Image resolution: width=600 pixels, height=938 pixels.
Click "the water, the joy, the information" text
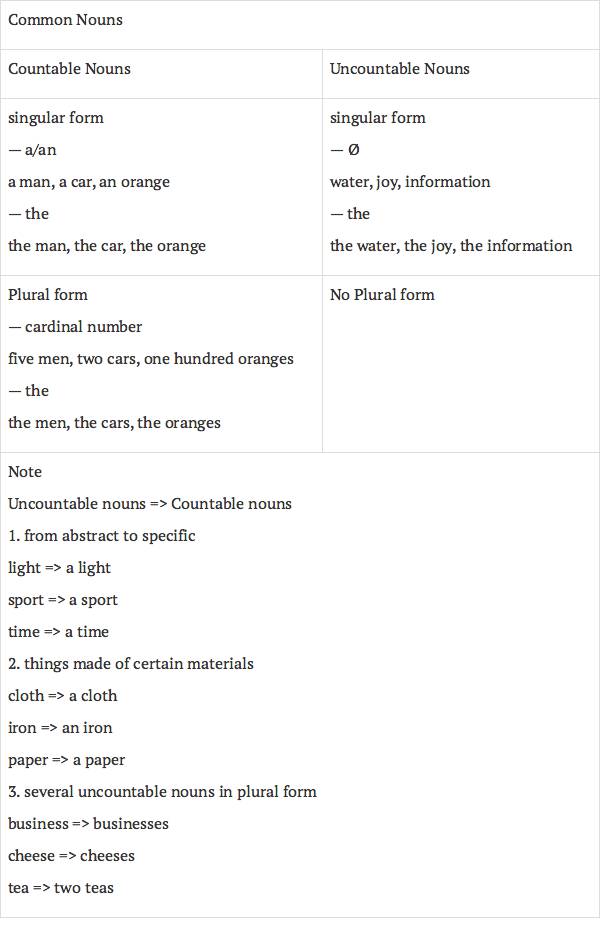pos(451,246)
